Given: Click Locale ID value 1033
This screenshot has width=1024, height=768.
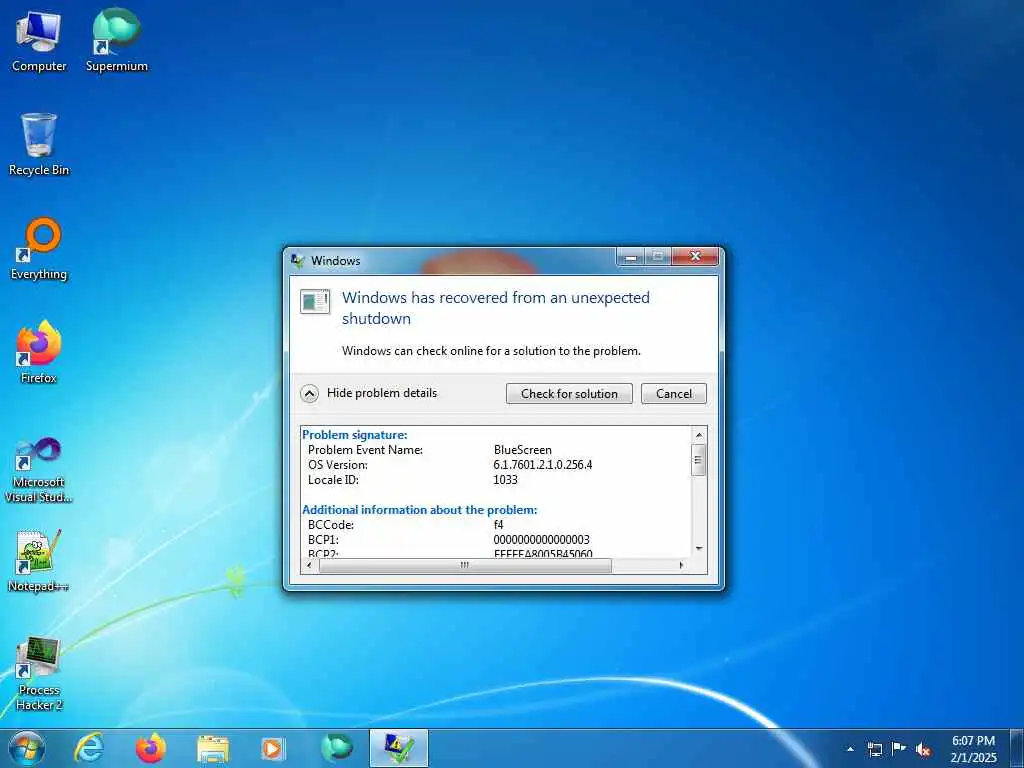Looking at the screenshot, I should pos(505,480).
